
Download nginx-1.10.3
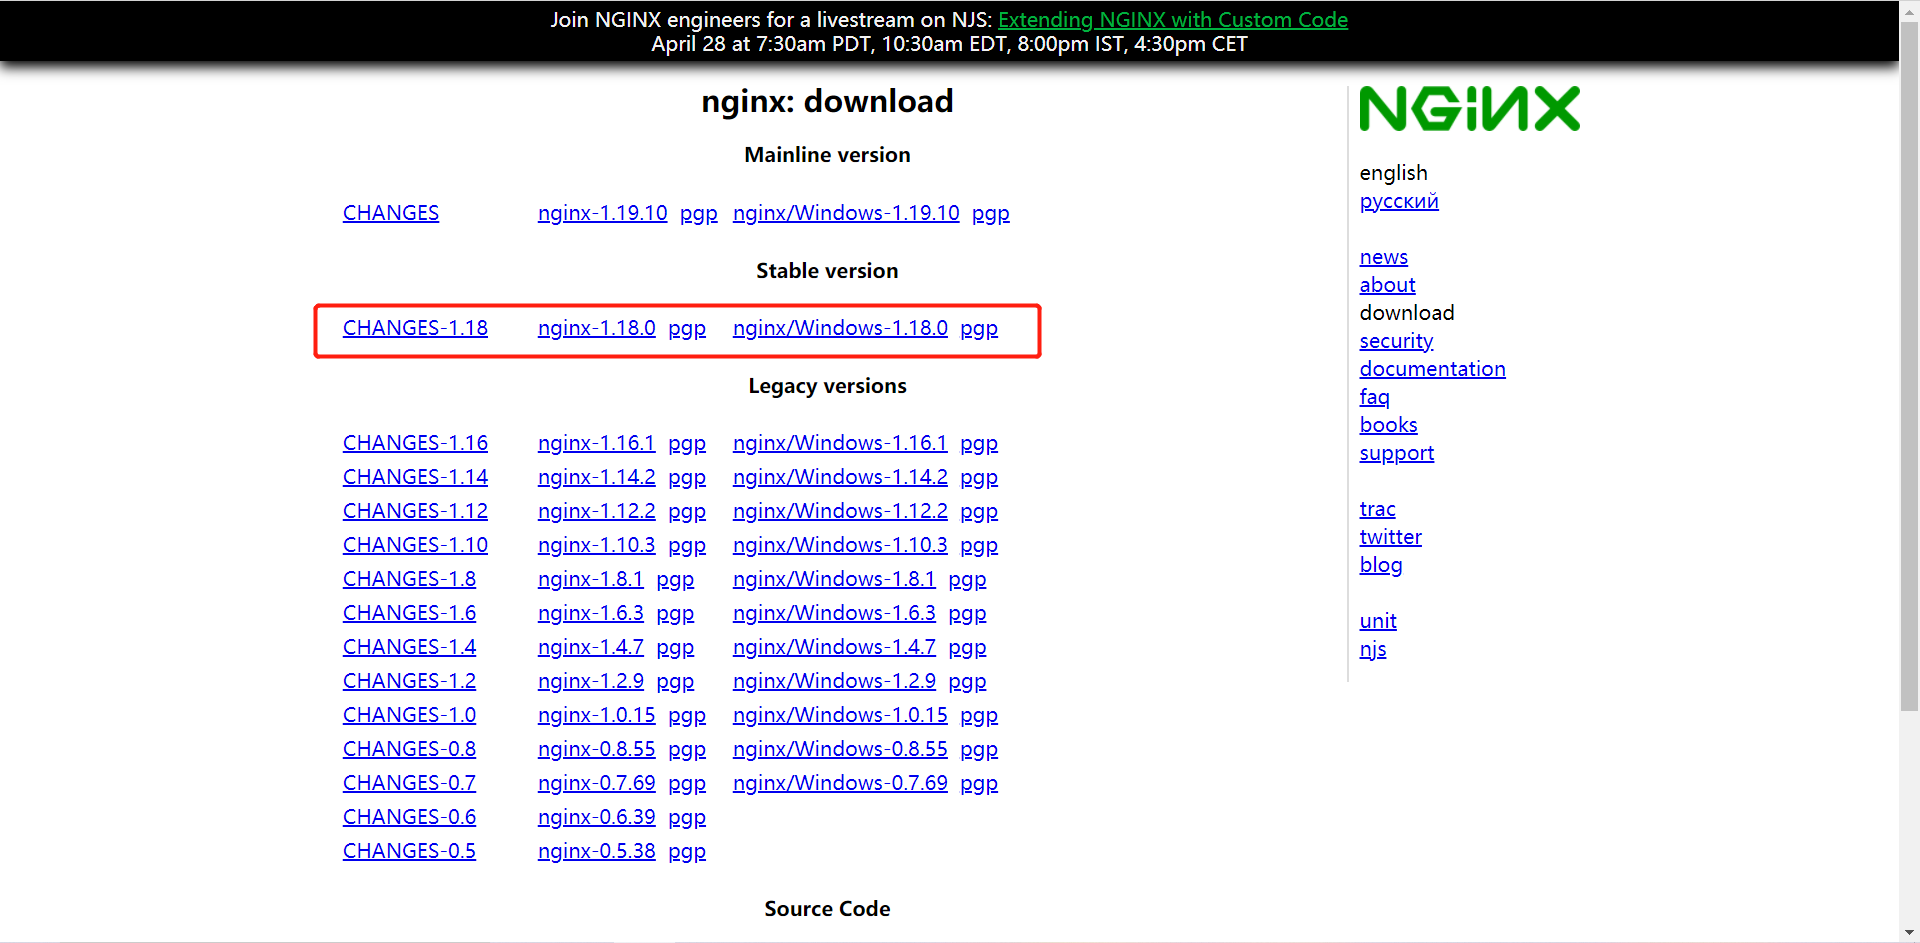click(597, 545)
